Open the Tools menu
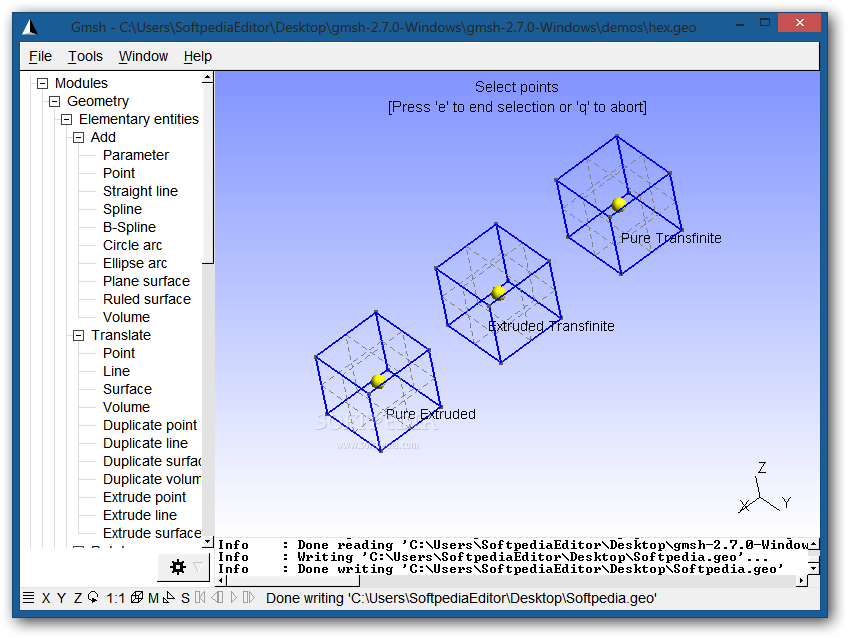This screenshot has height=638, width=848. coord(85,56)
